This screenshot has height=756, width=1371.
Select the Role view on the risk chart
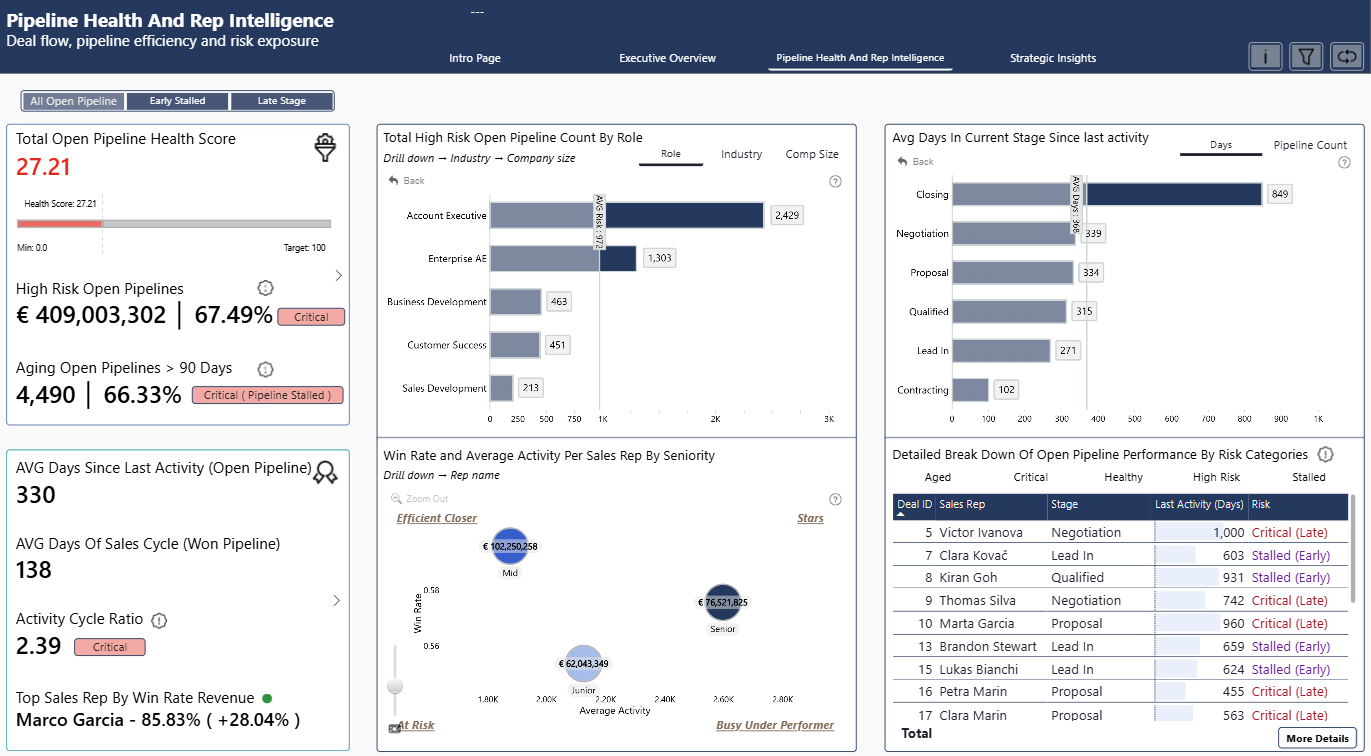(671, 154)
